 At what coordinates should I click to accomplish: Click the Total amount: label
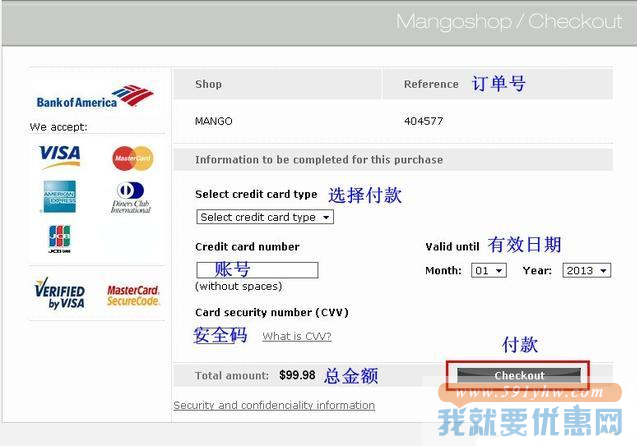(x=232, y=375)
